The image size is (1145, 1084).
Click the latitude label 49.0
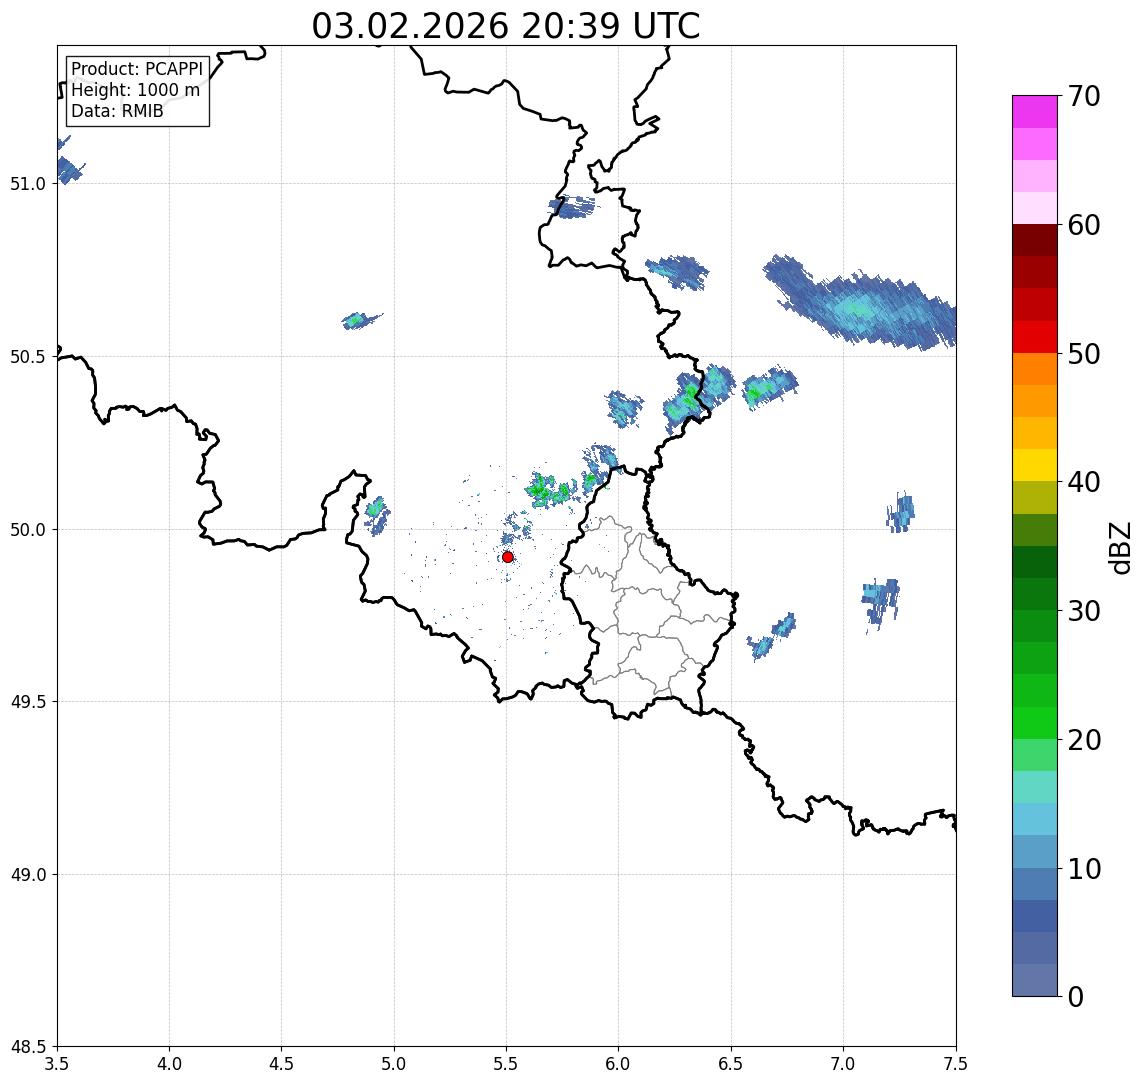click(28, 874)
